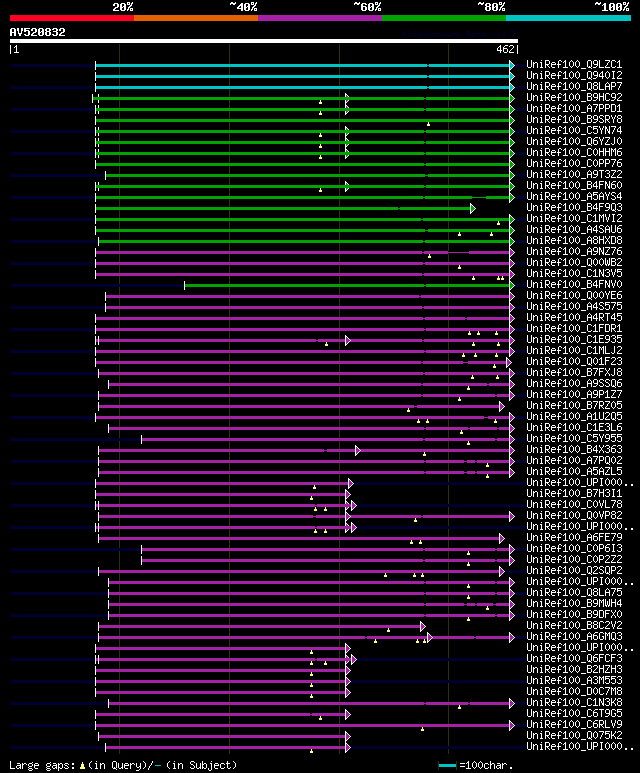The height and width of the screenshot is (773, 640).
Task: Click the UniRef100_B9SRY8 entry
Action: coord(574,119)
